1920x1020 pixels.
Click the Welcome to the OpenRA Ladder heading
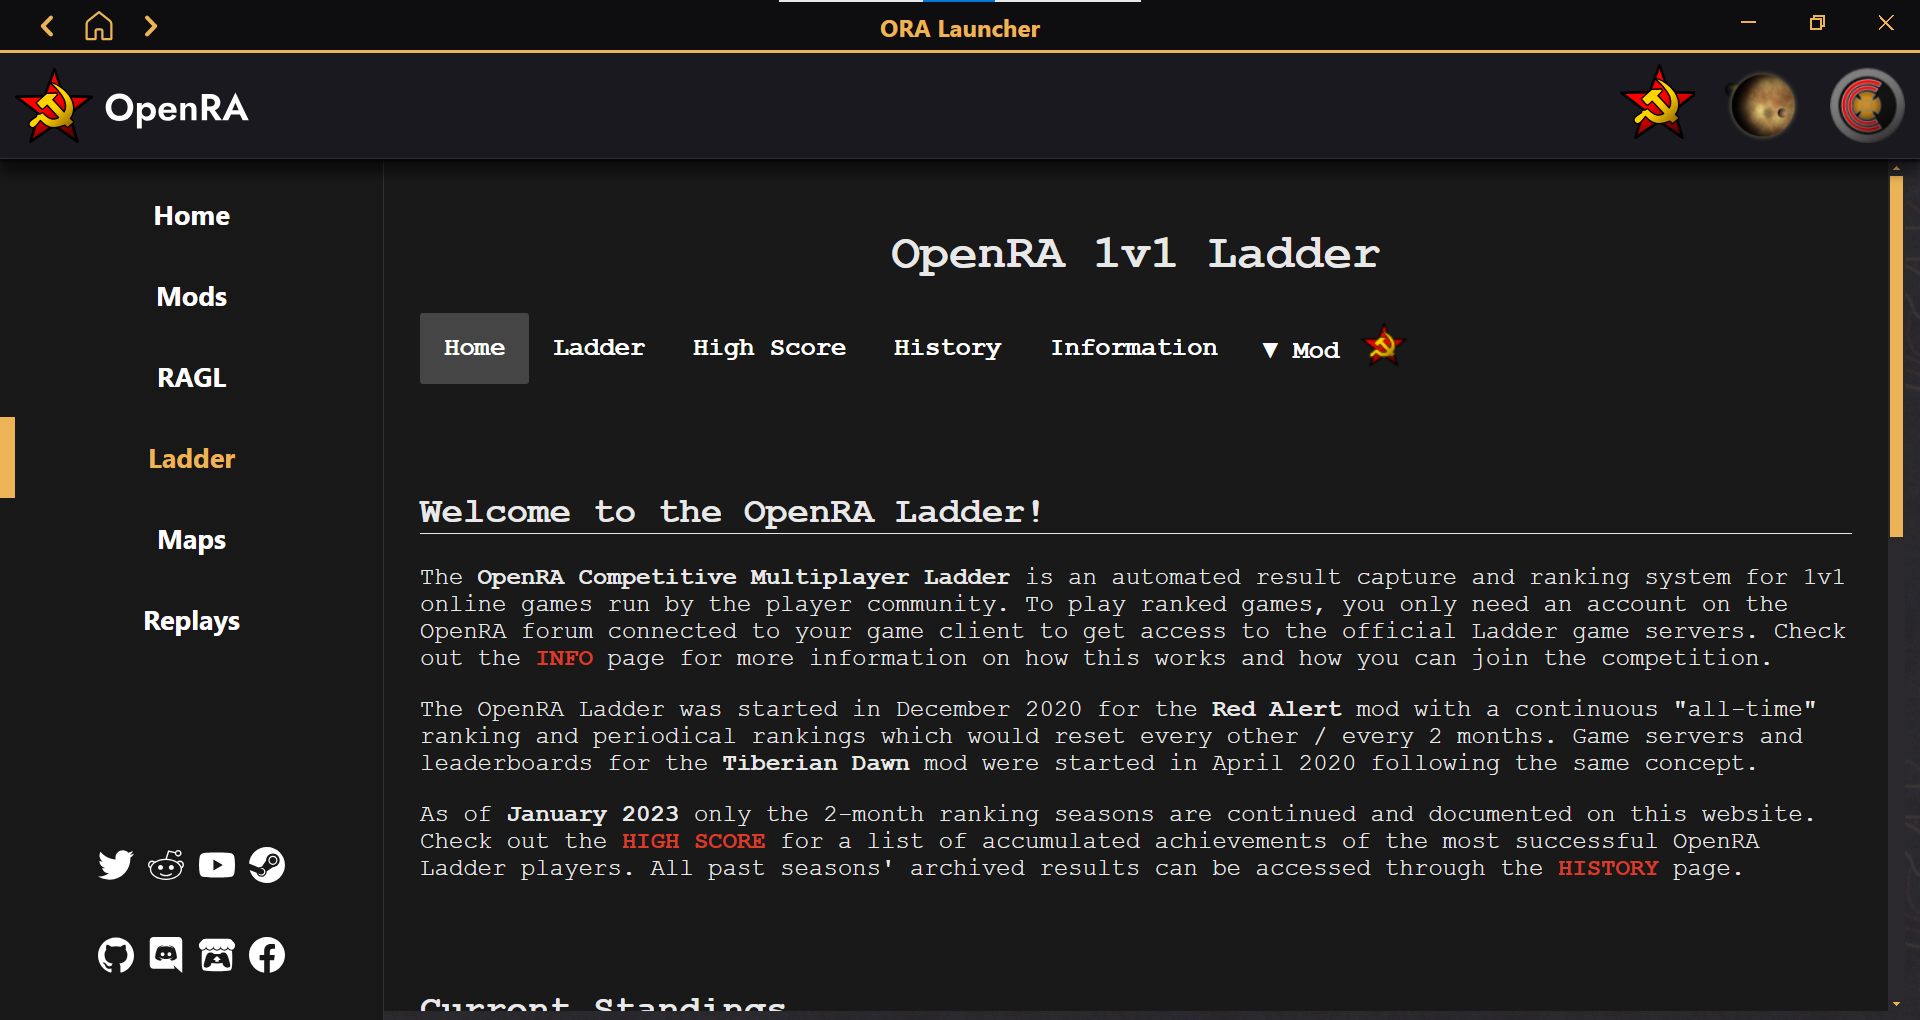[x=731, y=512]
